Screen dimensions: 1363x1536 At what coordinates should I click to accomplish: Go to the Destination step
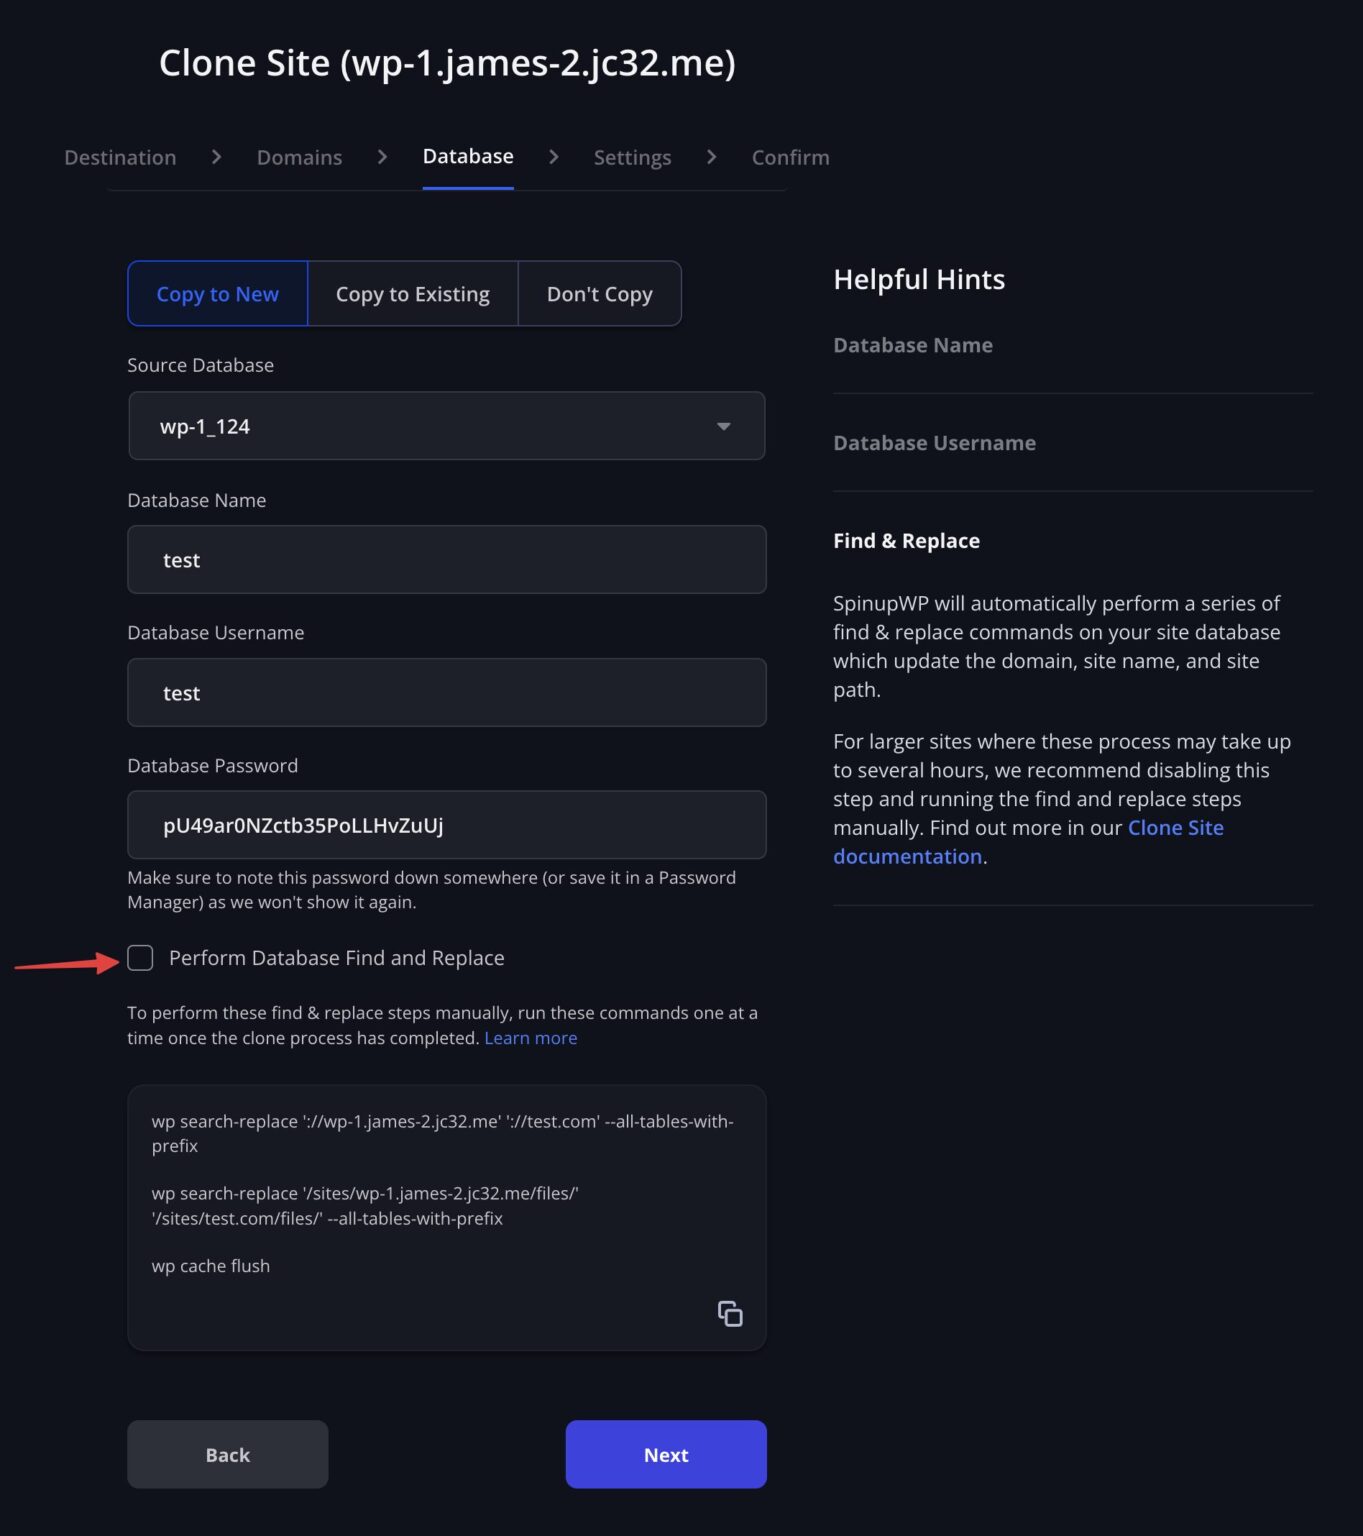[x=119, y=157]
